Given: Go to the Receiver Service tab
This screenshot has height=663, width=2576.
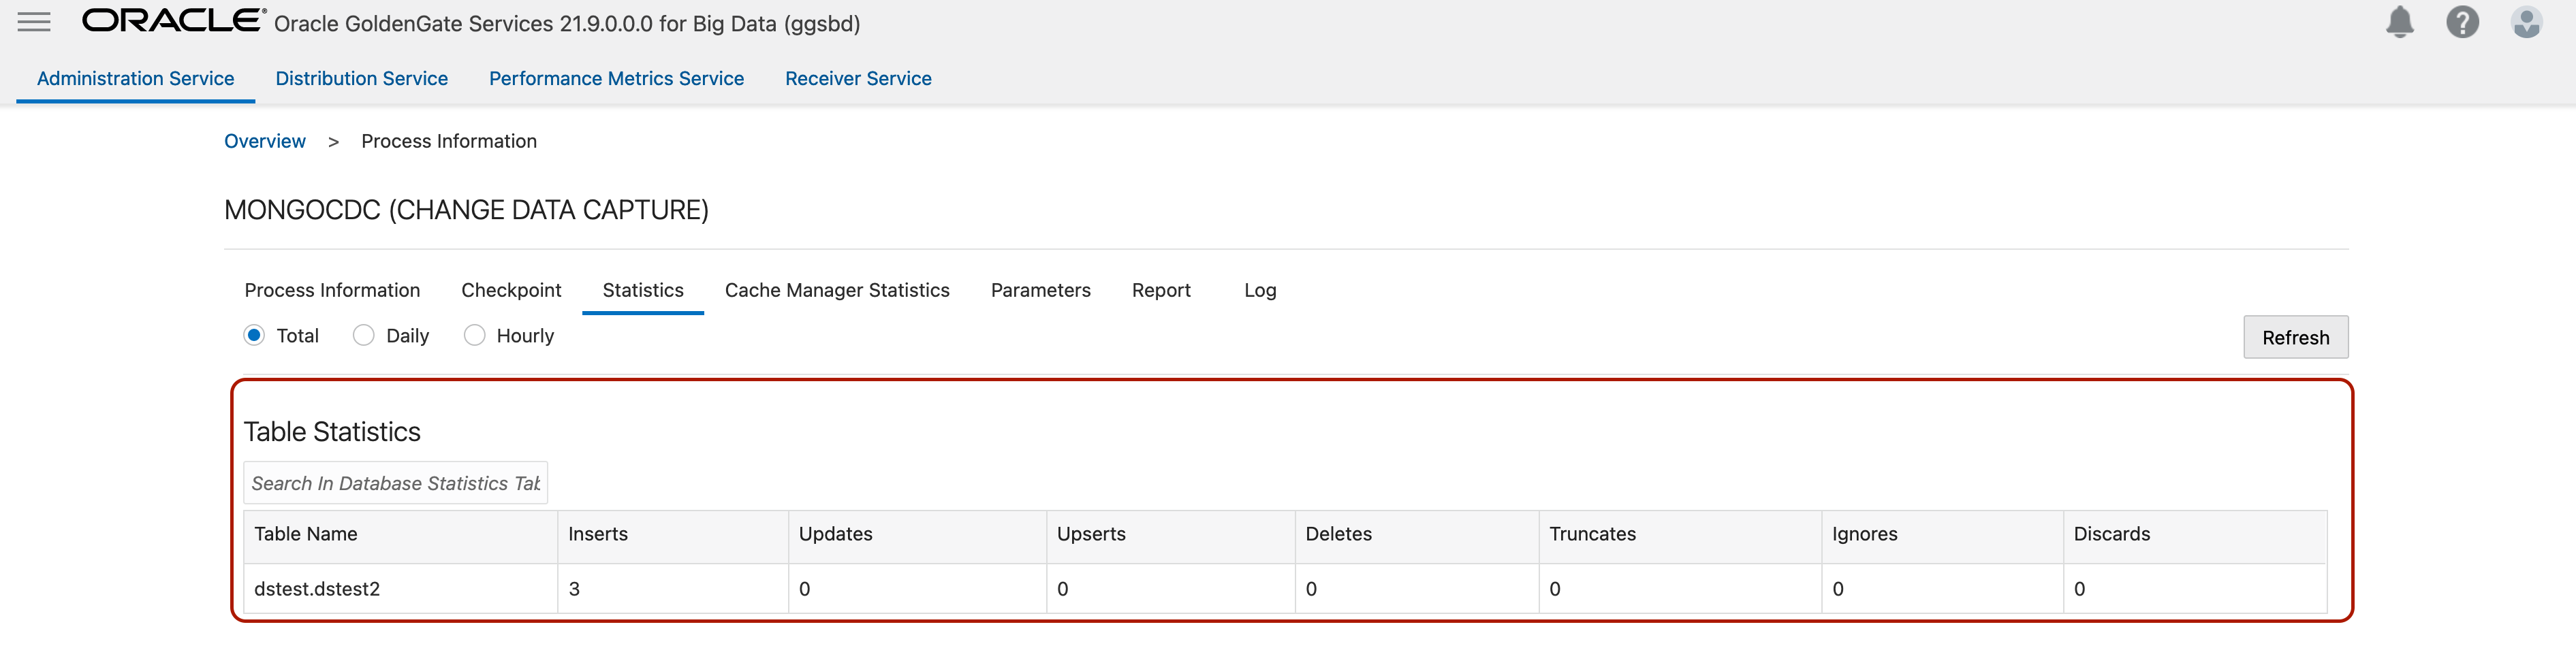Looking at the screenshot, I should point(858,79).
